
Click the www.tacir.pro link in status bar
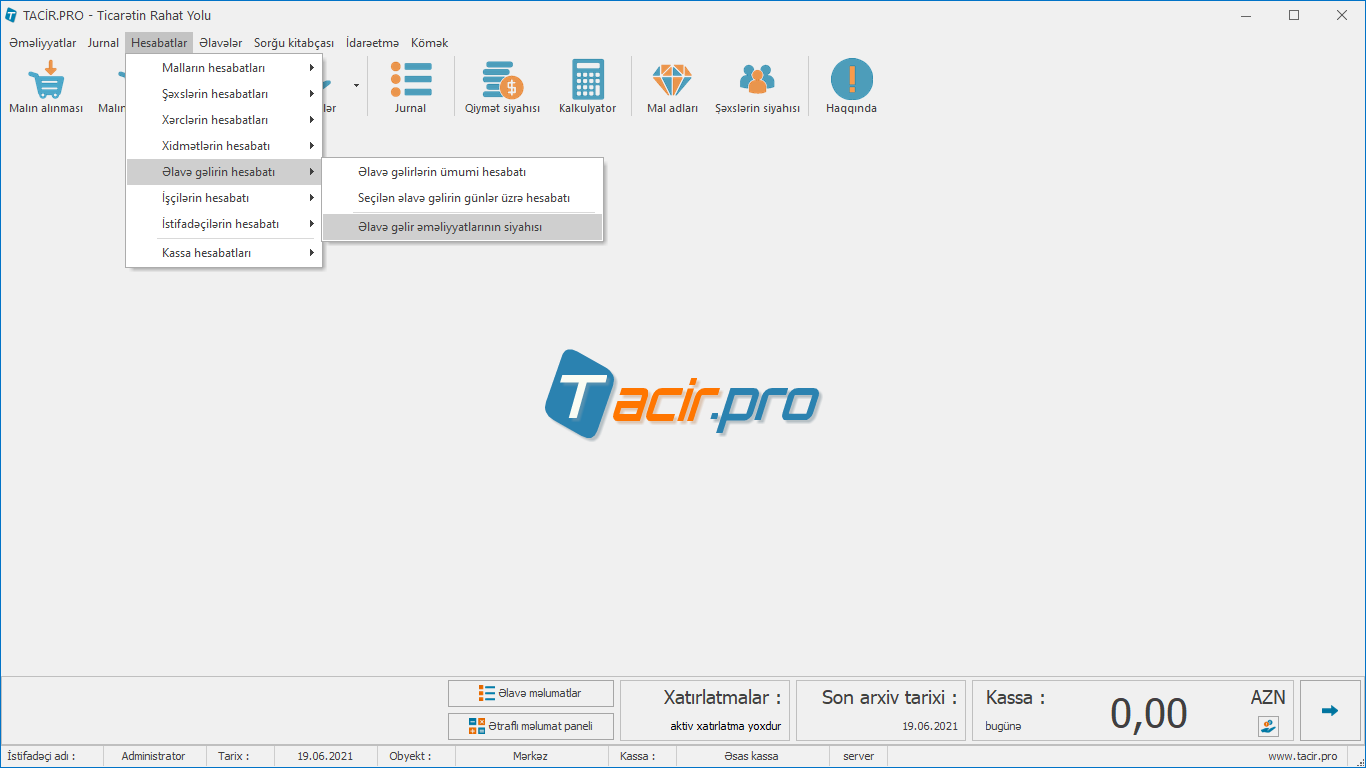[x=1302, y=756]
